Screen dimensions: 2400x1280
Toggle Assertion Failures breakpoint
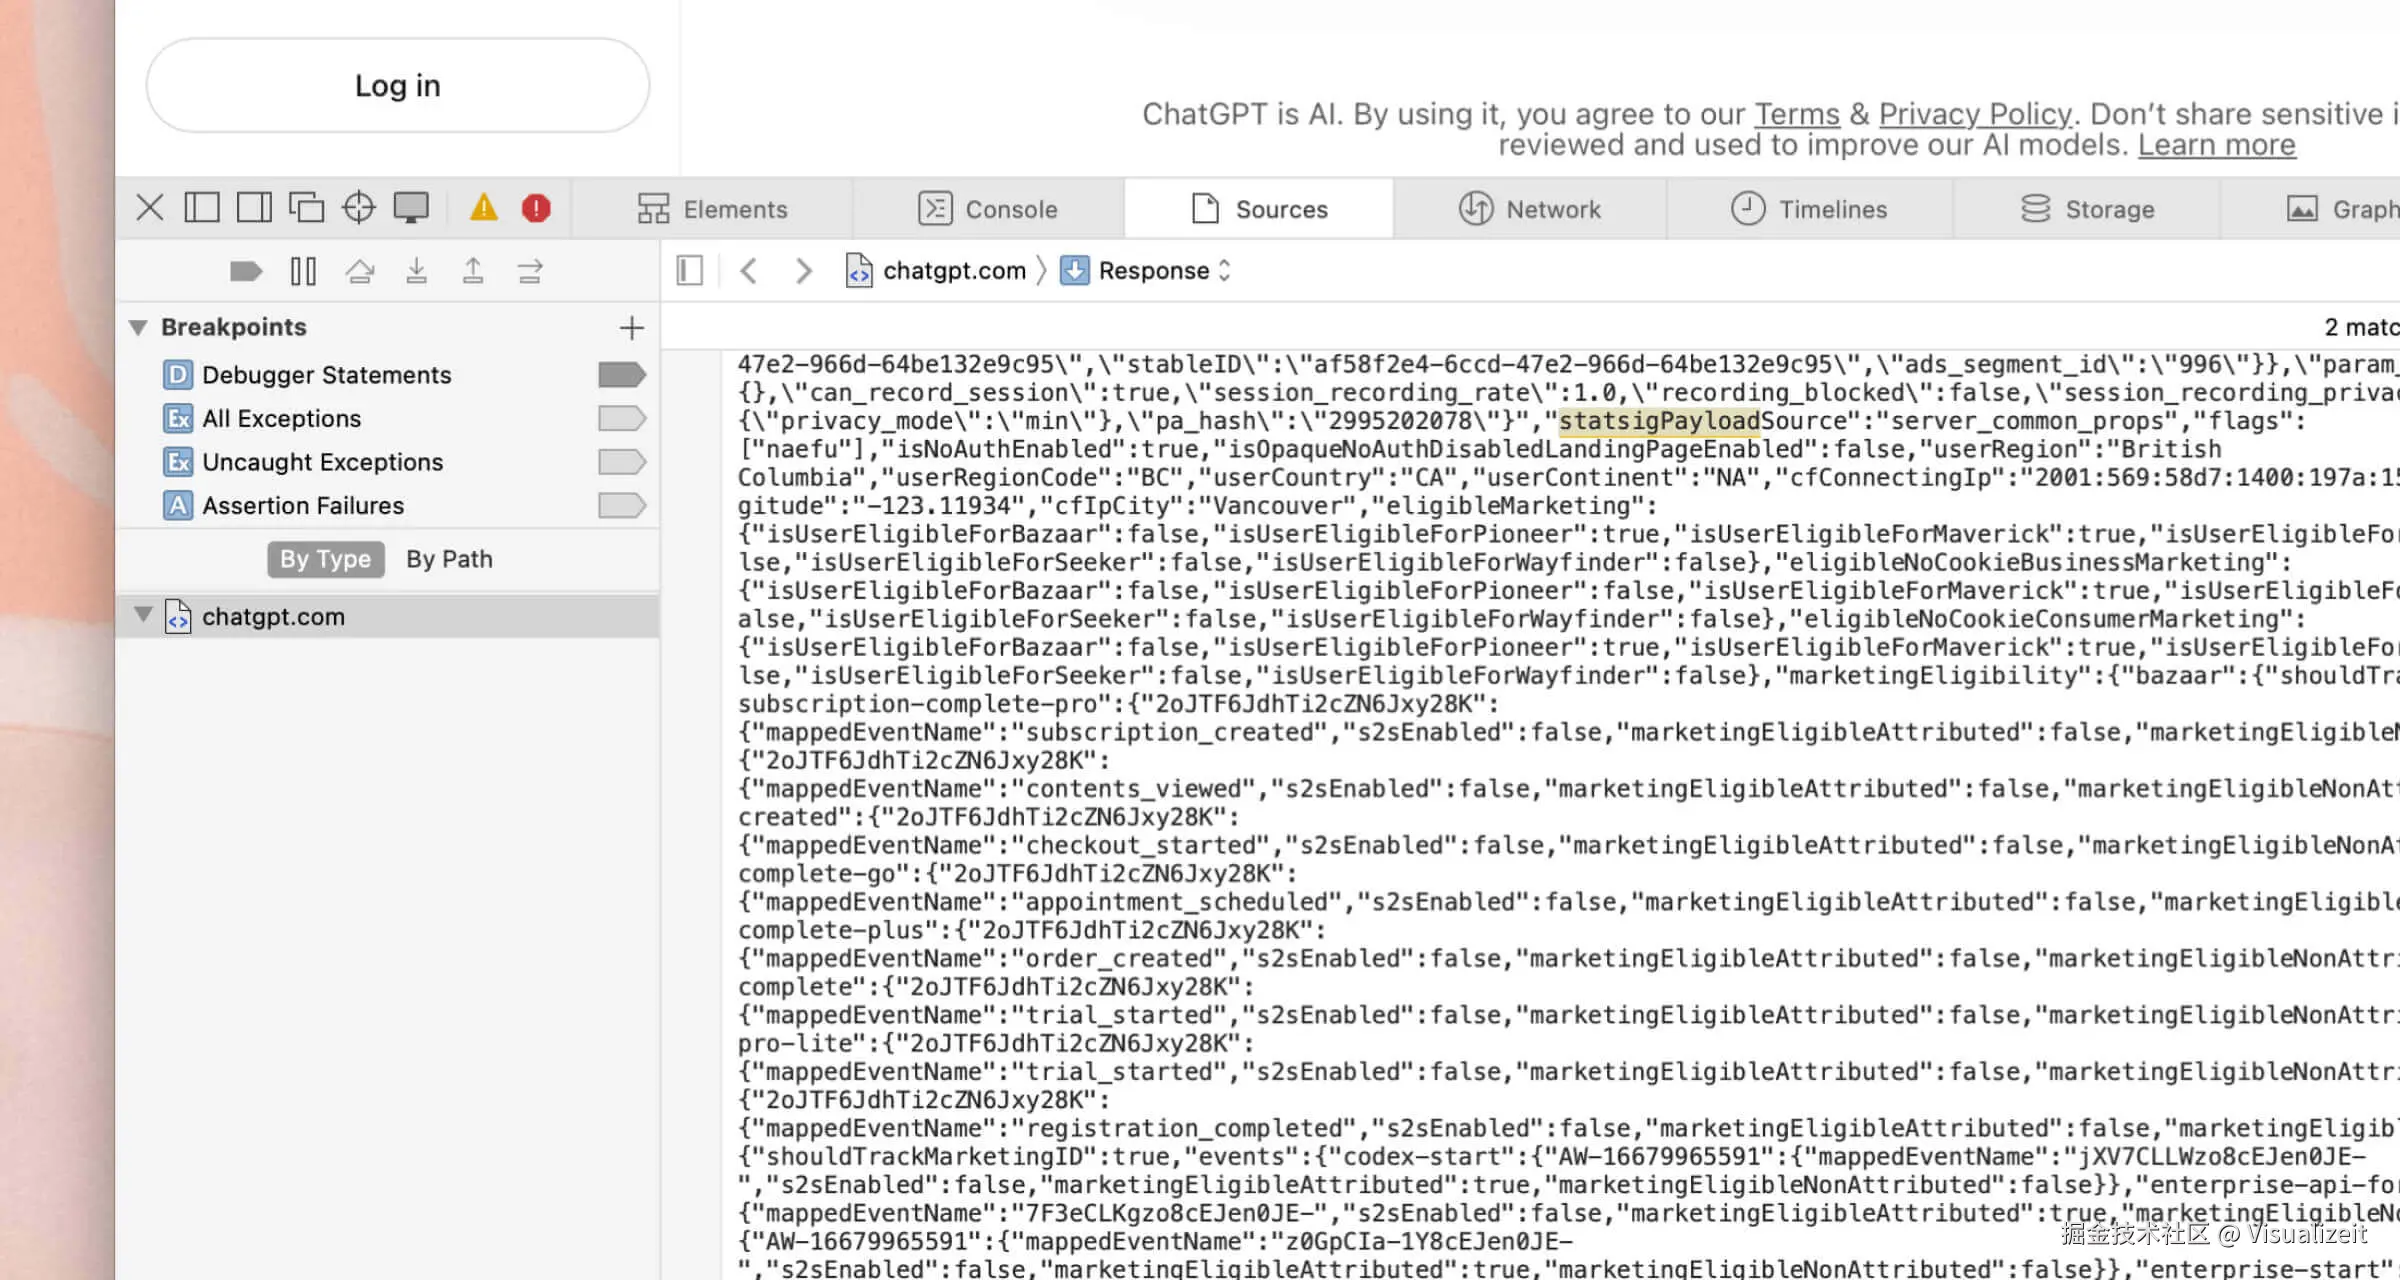(x=622, y=506)
